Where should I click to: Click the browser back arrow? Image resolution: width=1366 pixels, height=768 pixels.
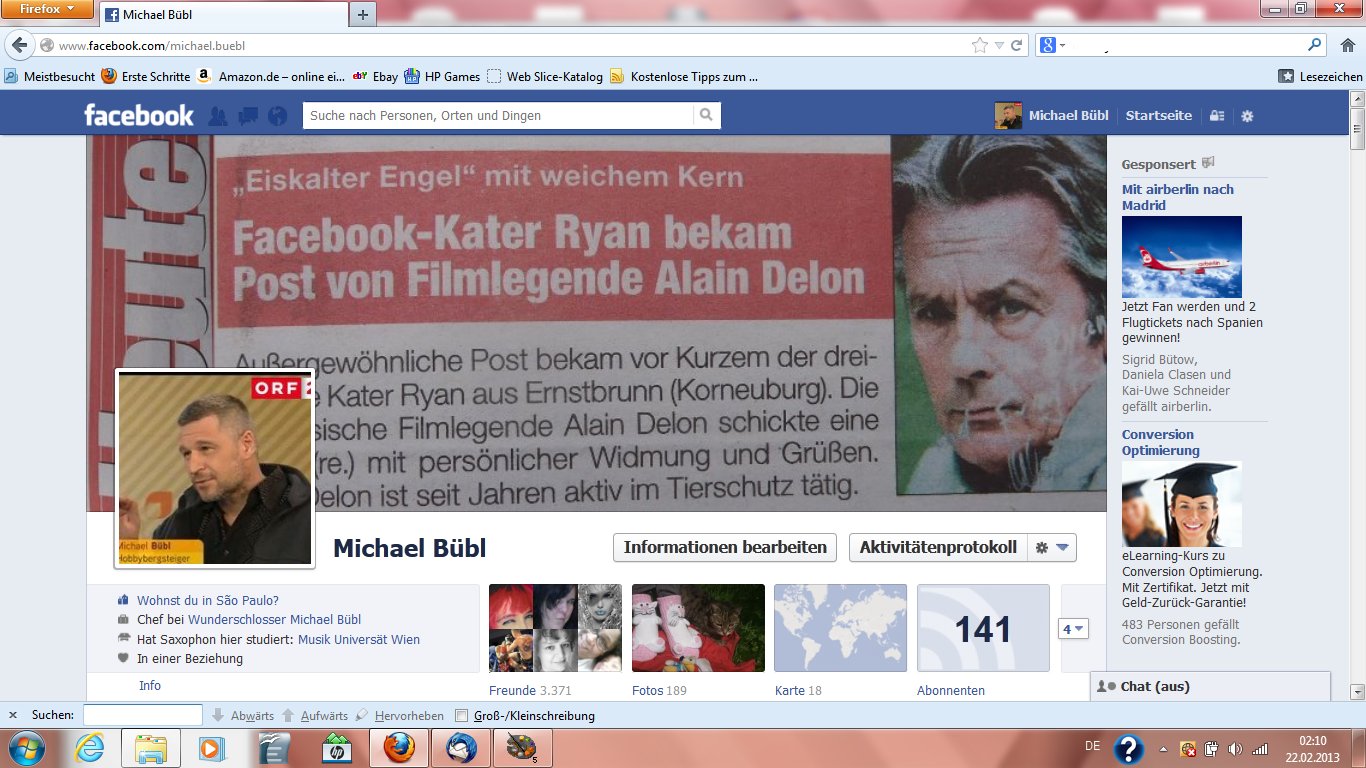point(20,46)
